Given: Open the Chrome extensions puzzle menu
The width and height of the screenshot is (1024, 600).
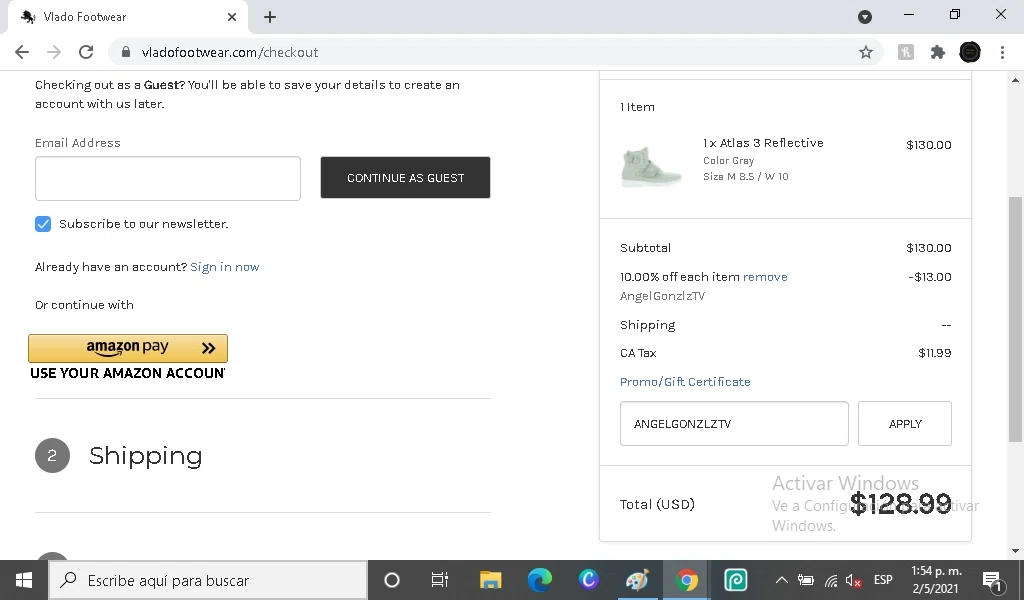Looking at the screenshot, I should 938,52.
